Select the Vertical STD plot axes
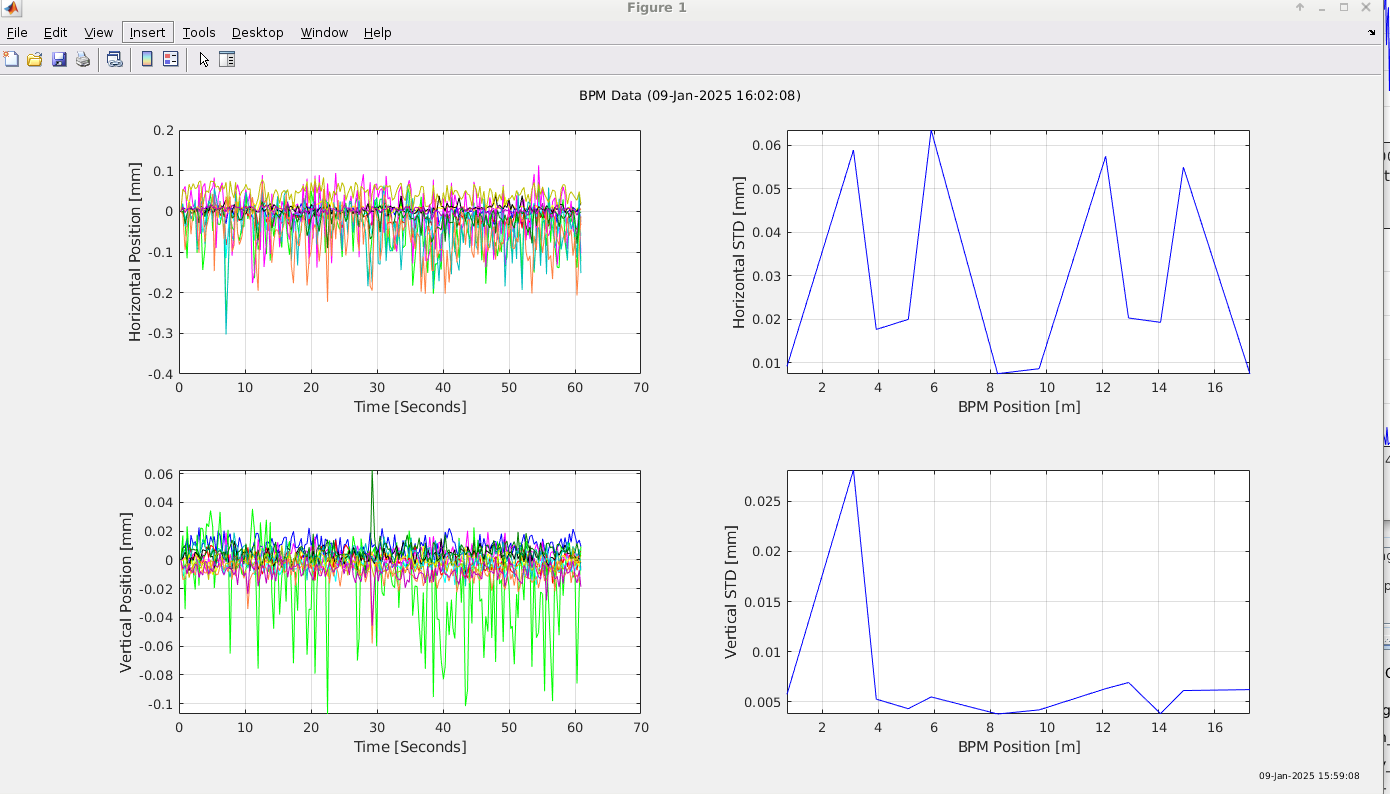1390x794 pixels. pyautogui.click(x=1018, y=591)
